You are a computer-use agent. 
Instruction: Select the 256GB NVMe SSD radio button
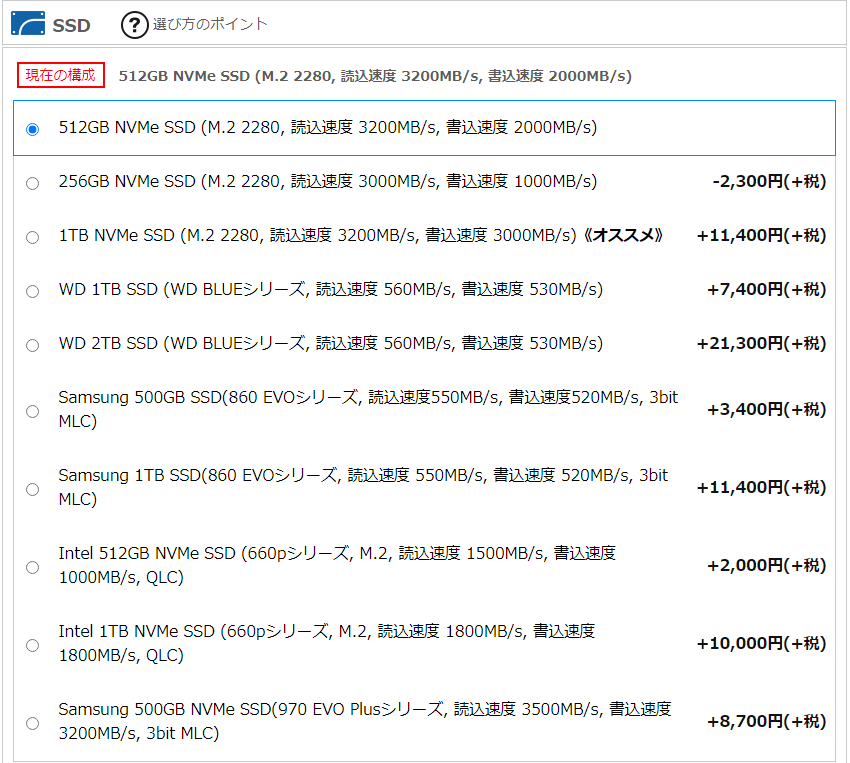33,183
